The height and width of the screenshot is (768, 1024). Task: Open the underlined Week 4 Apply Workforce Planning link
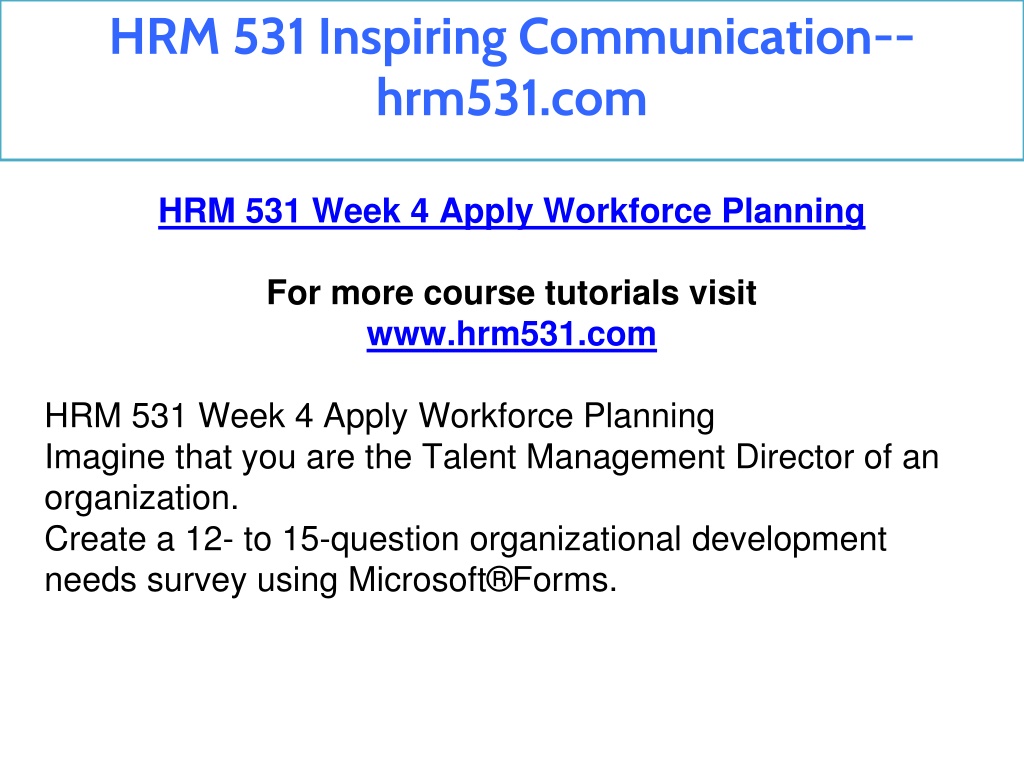pyautogui.click(x=511, y=212)
